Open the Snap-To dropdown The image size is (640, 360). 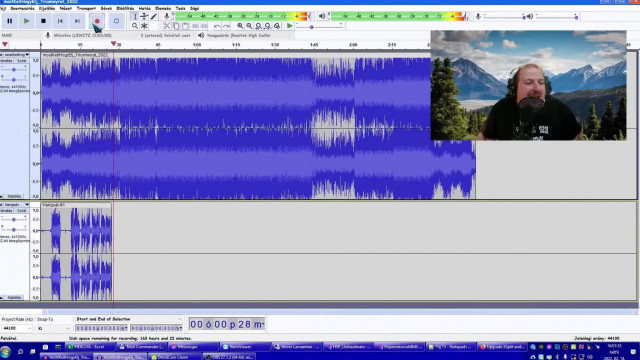click(x=53, y=328)
